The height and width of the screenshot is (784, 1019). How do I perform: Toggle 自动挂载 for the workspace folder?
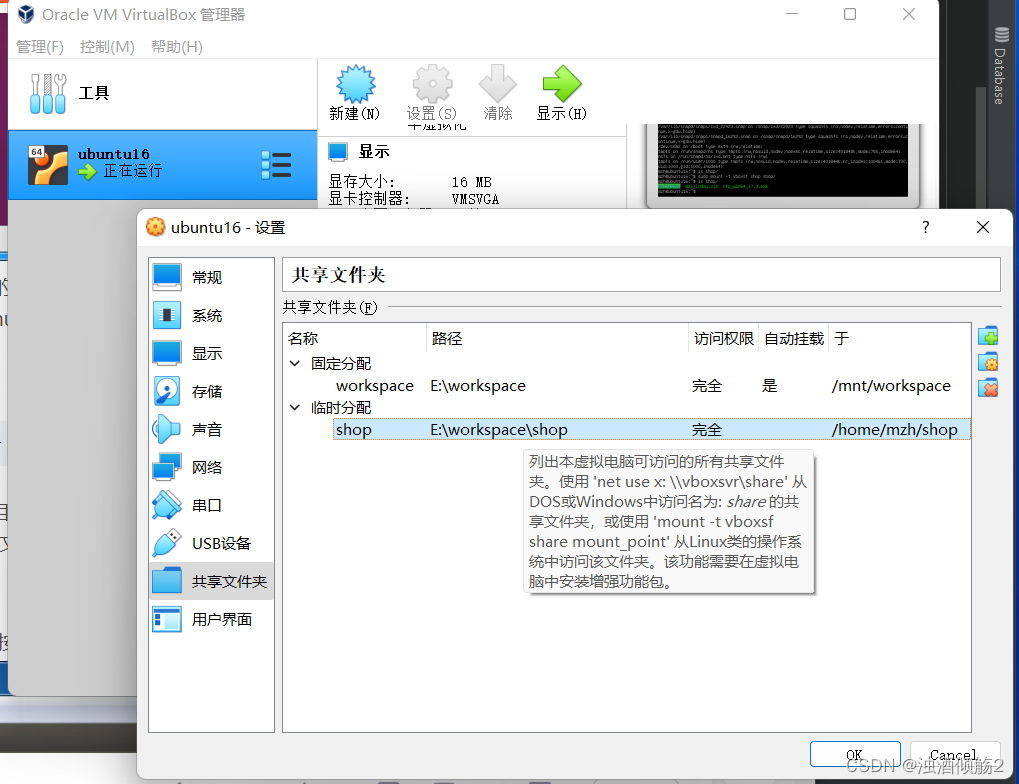coord(770,386)
